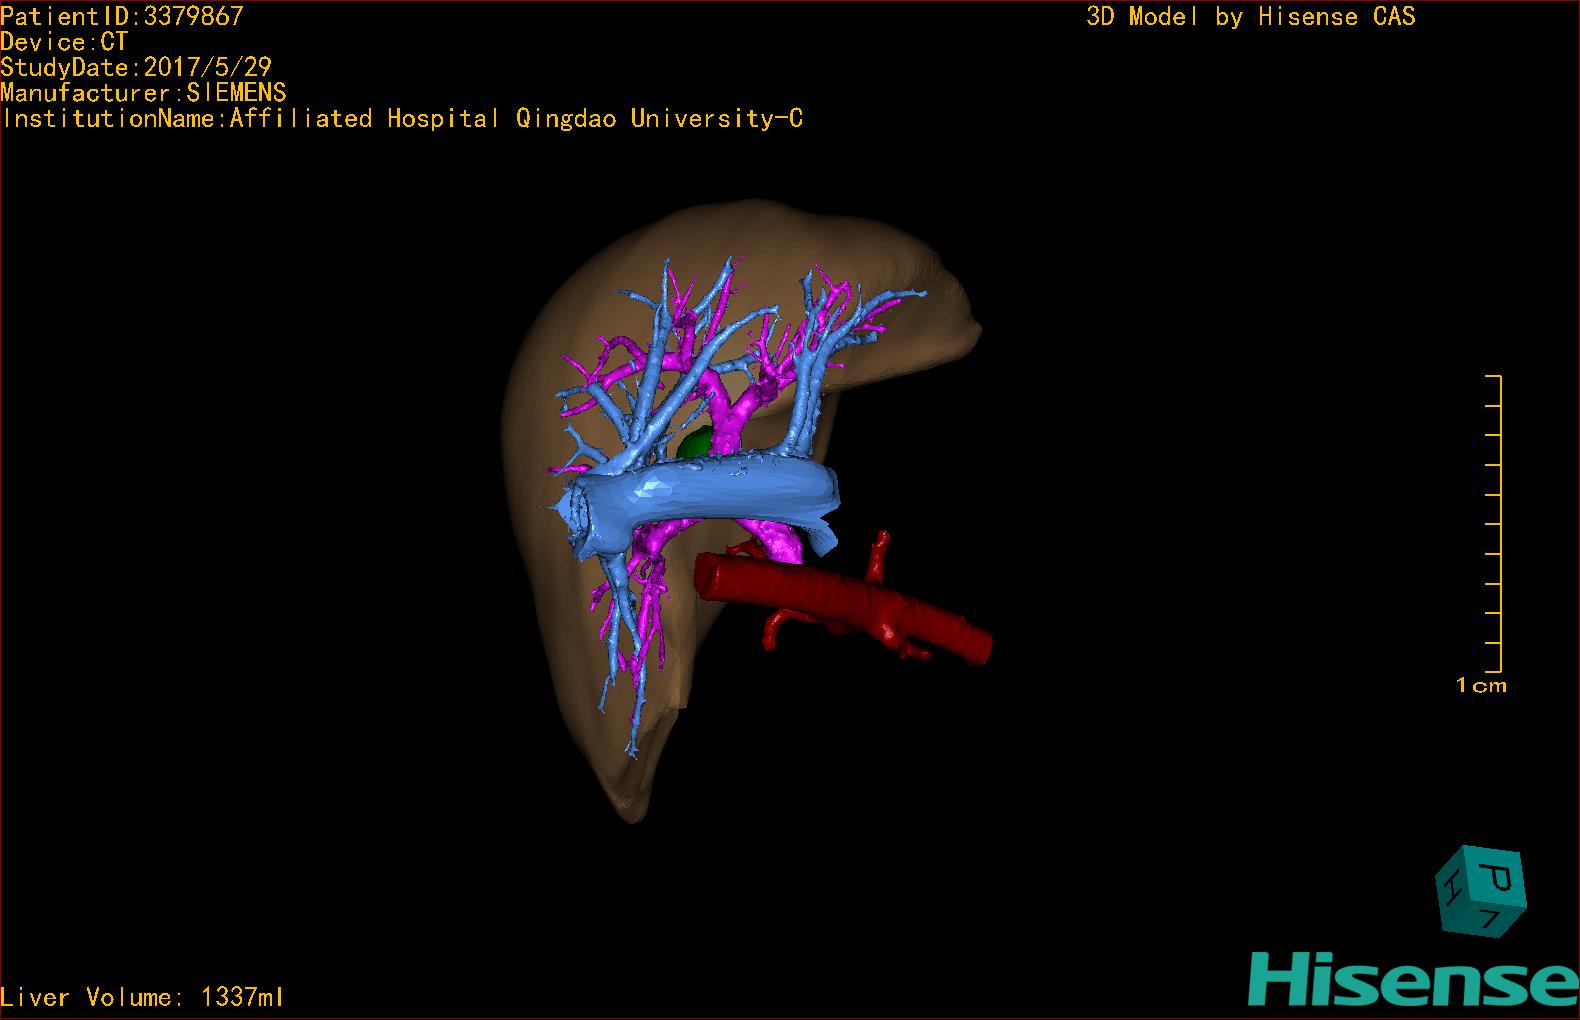The height and width of the screenshot is (1020, 1580).
Task: Select the Liver Volume: 1337ml readout
Action: [x=142, y=997]
